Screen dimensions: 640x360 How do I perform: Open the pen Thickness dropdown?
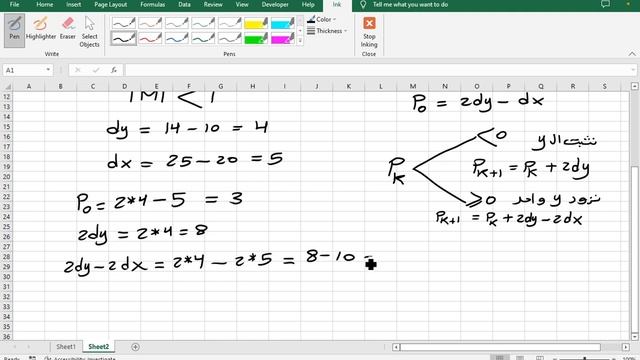click(327, 31)
